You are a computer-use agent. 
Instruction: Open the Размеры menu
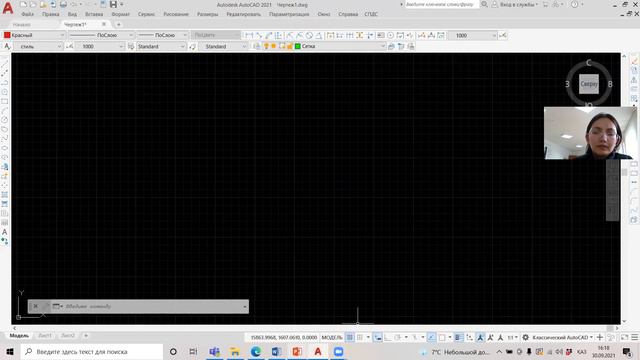(x=207, y=14)
